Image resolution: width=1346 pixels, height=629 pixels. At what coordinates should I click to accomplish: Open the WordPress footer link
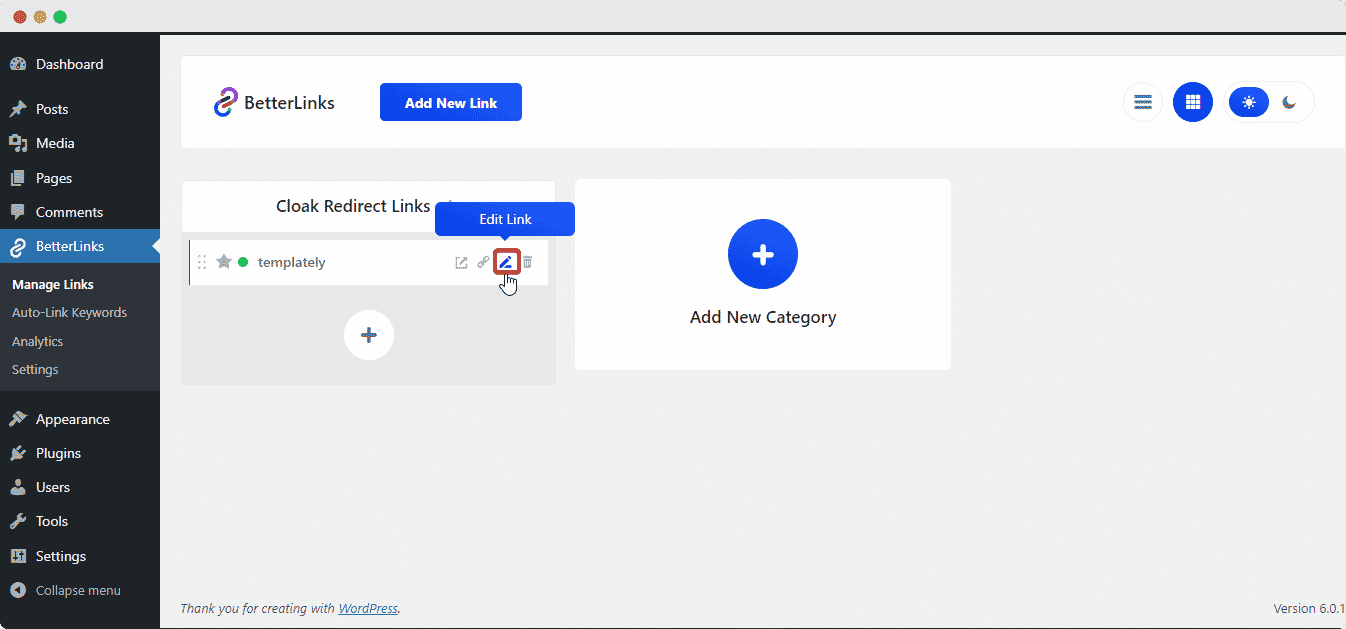368,608
